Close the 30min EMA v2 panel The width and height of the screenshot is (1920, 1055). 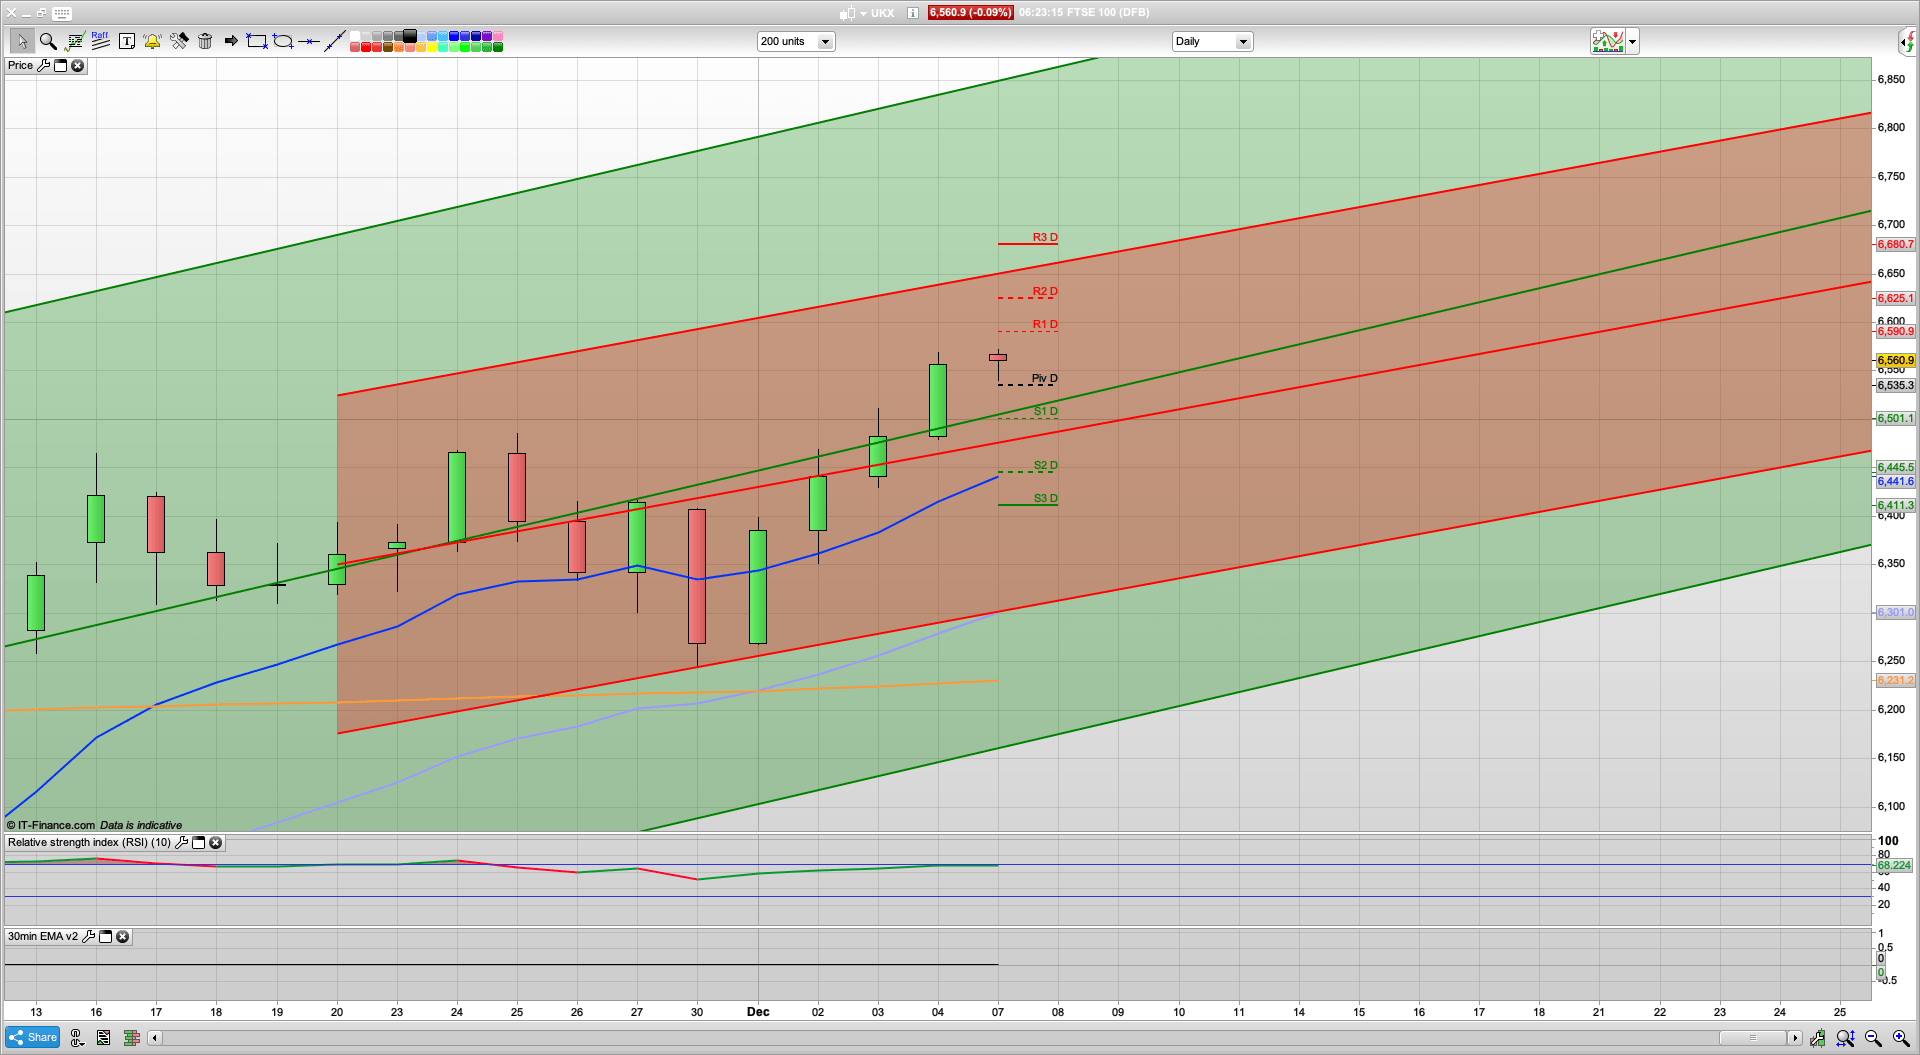[x=122, y=937]
